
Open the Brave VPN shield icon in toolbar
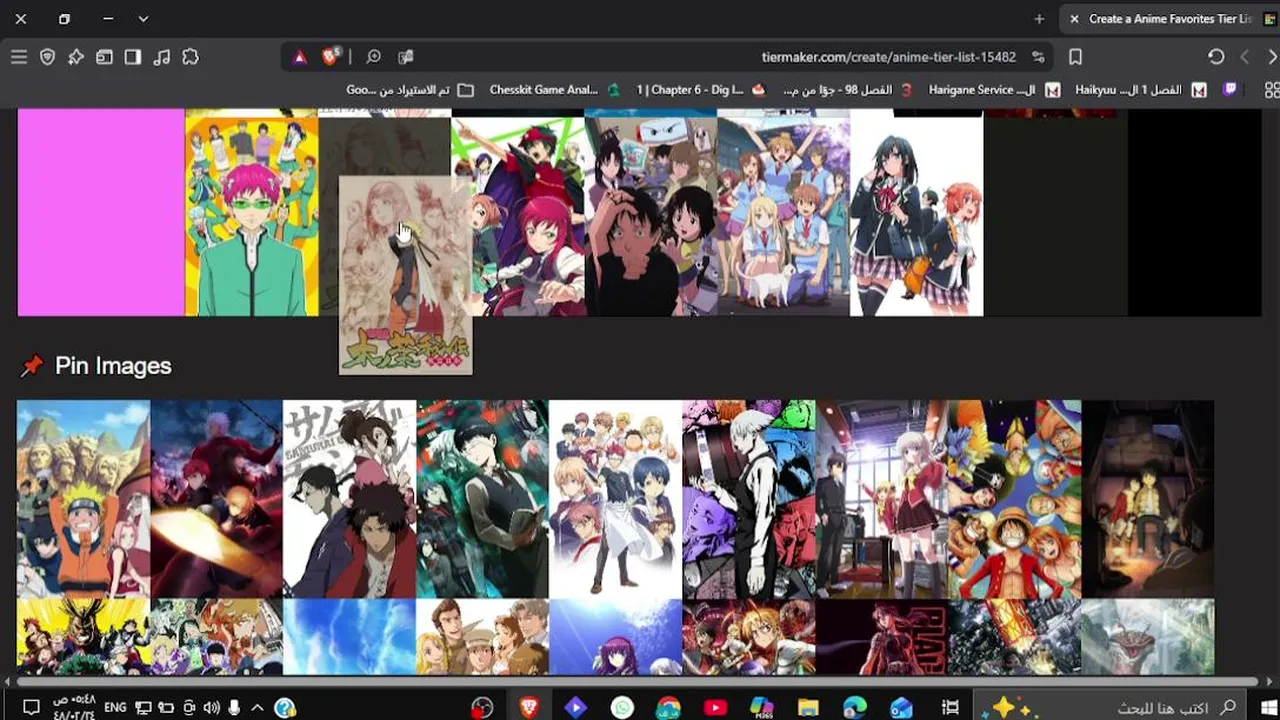click(47, 57)
